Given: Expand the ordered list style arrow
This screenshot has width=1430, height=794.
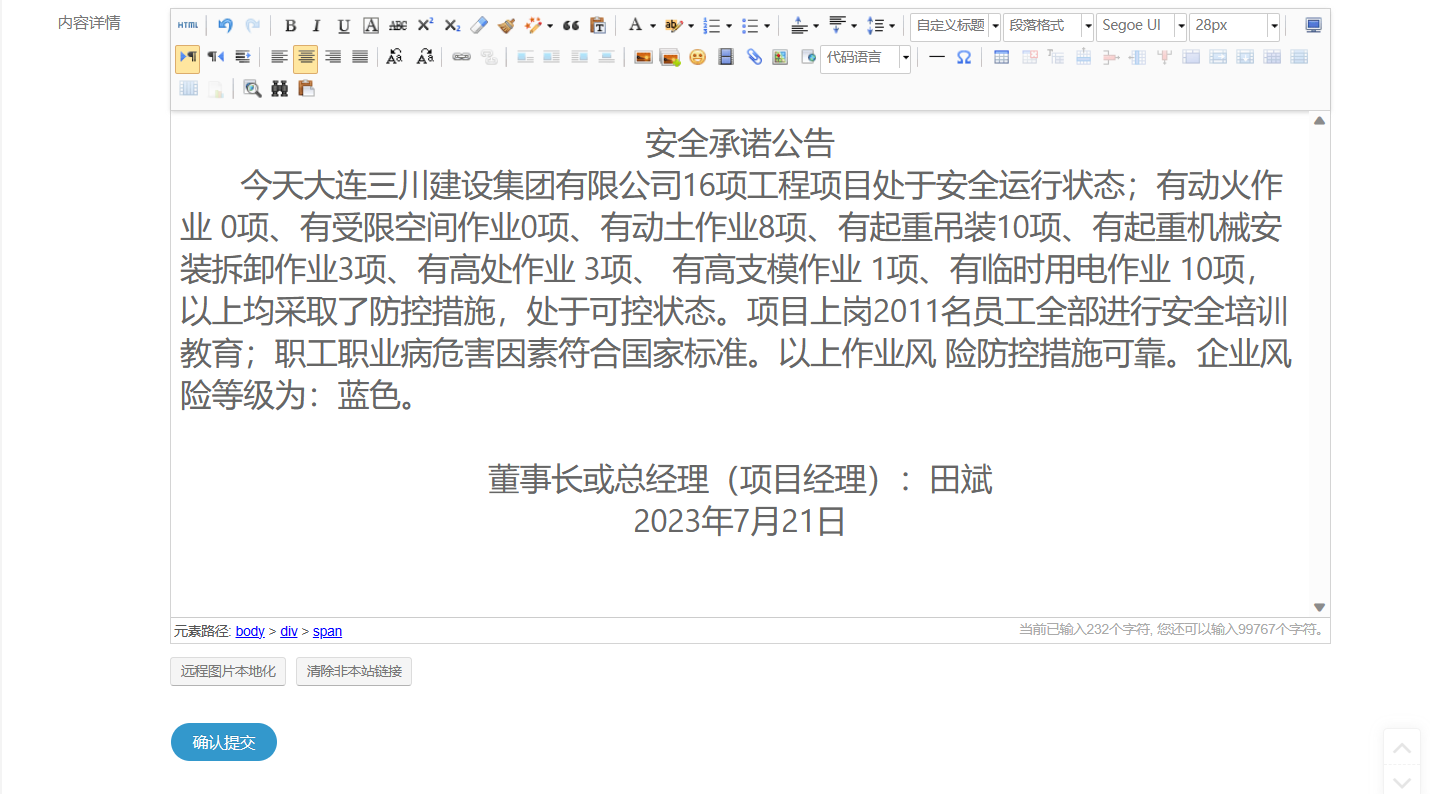Looking at the screenshot, I should coord(729,27).
